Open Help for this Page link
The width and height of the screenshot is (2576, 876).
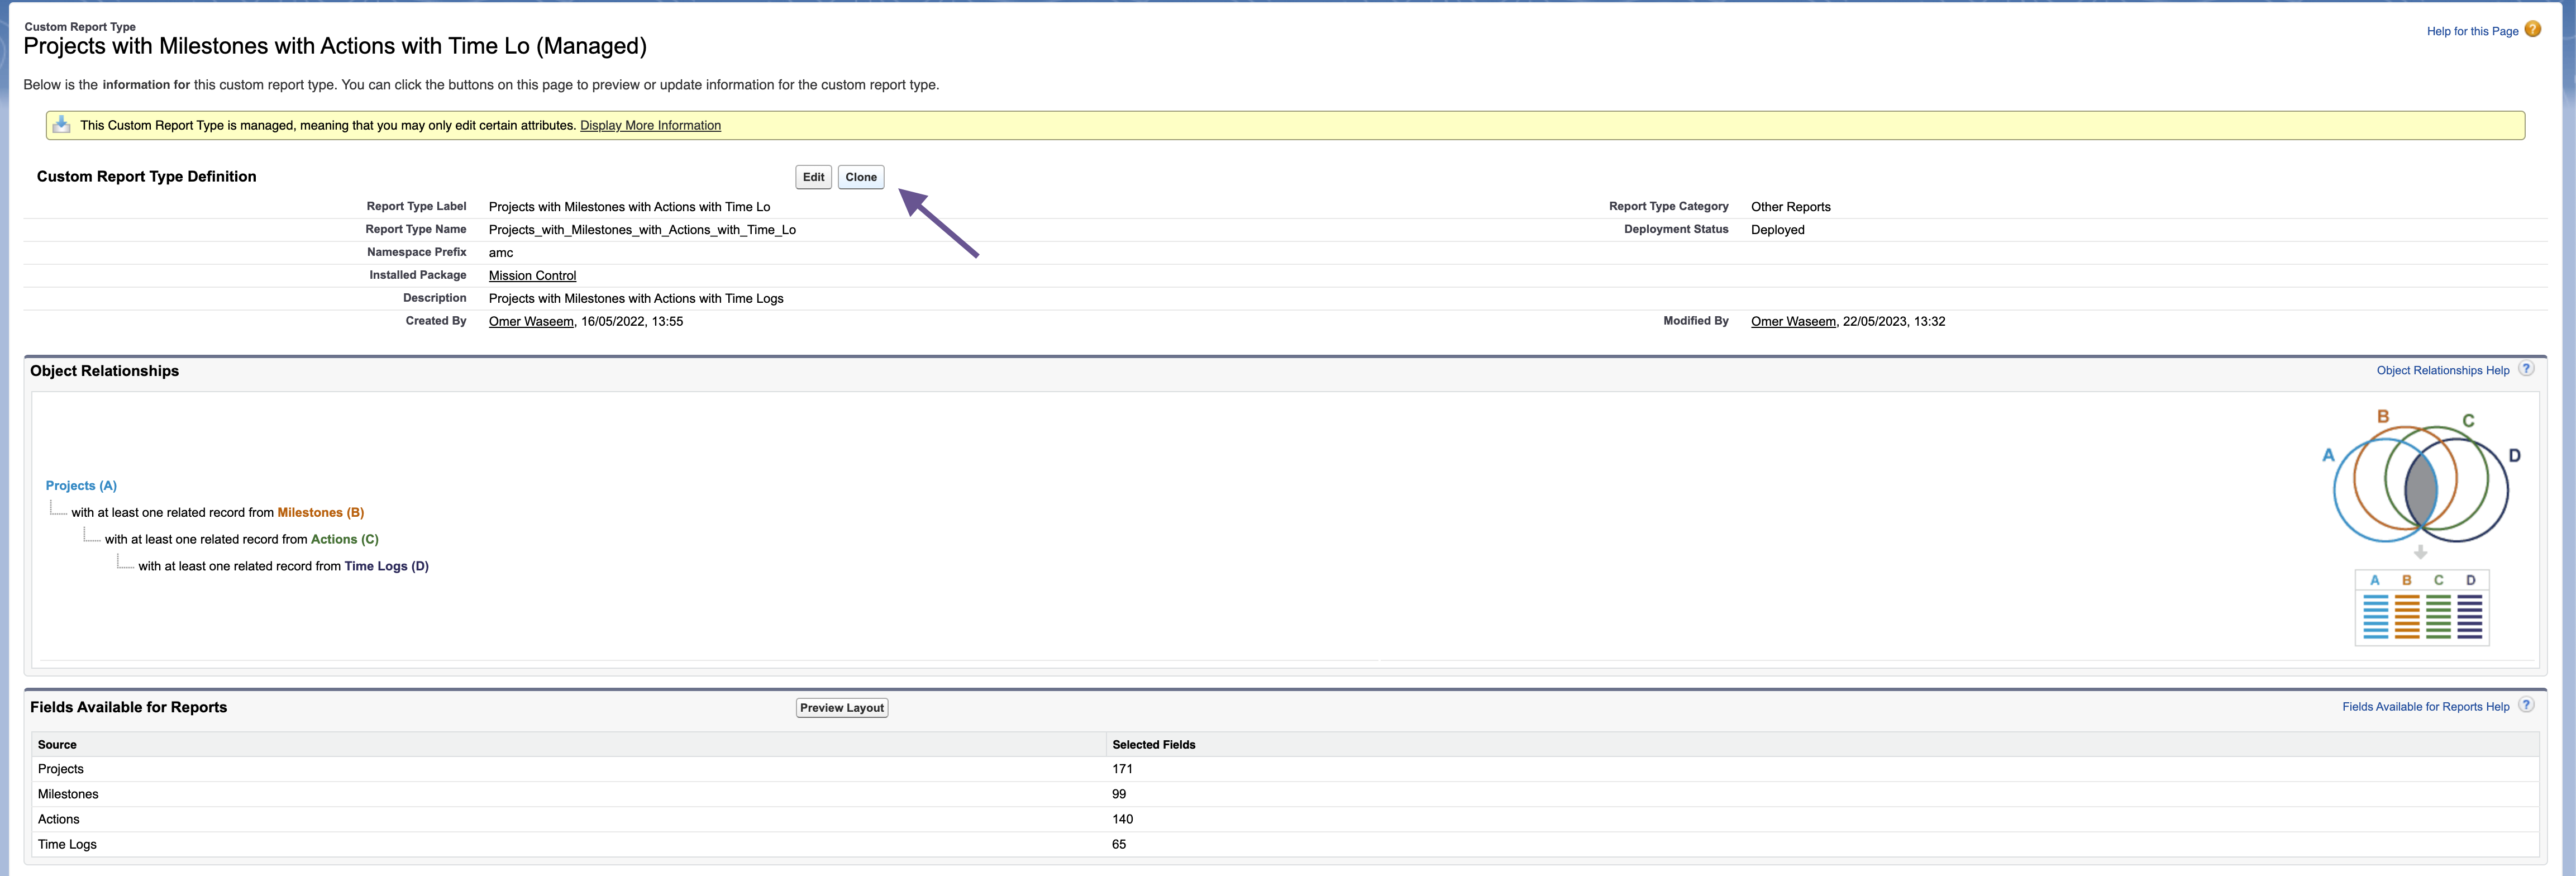2472,31
